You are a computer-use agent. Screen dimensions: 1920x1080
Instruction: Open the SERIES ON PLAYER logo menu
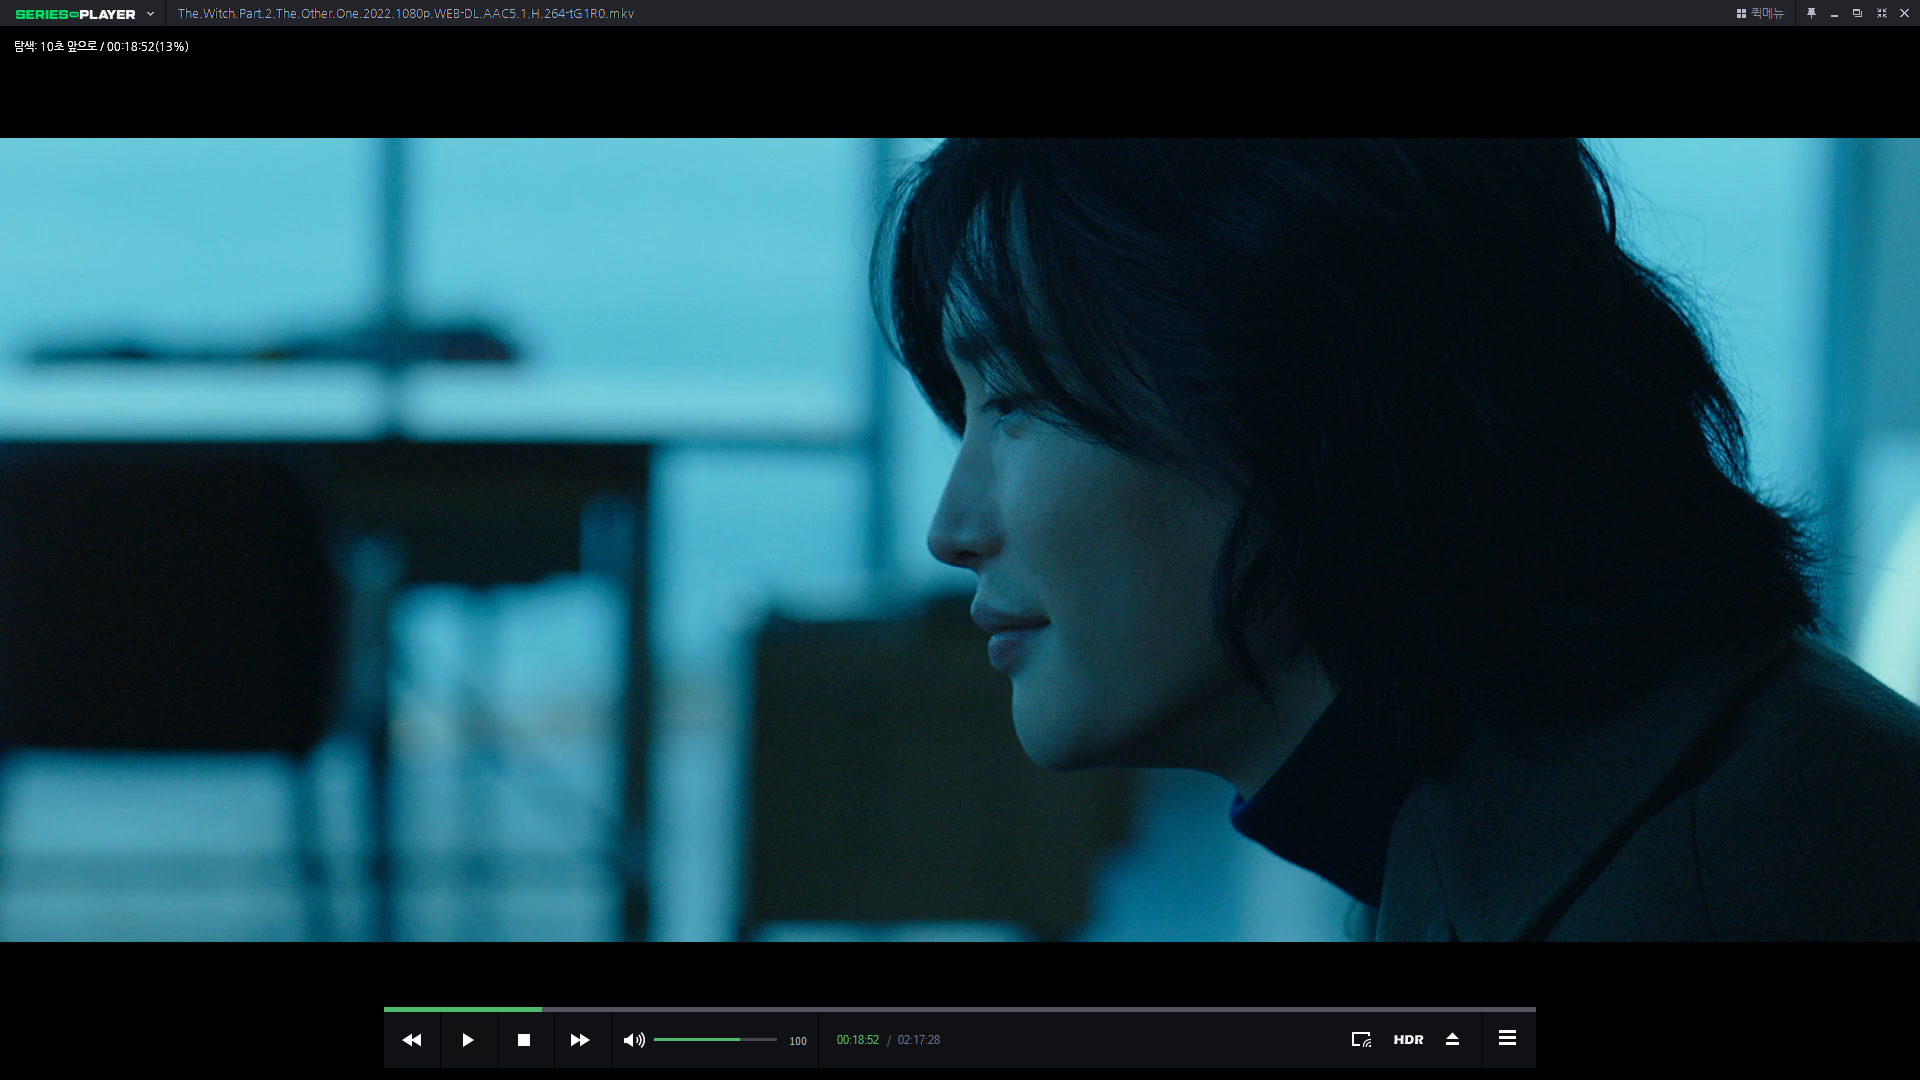[x=75, y=14]
